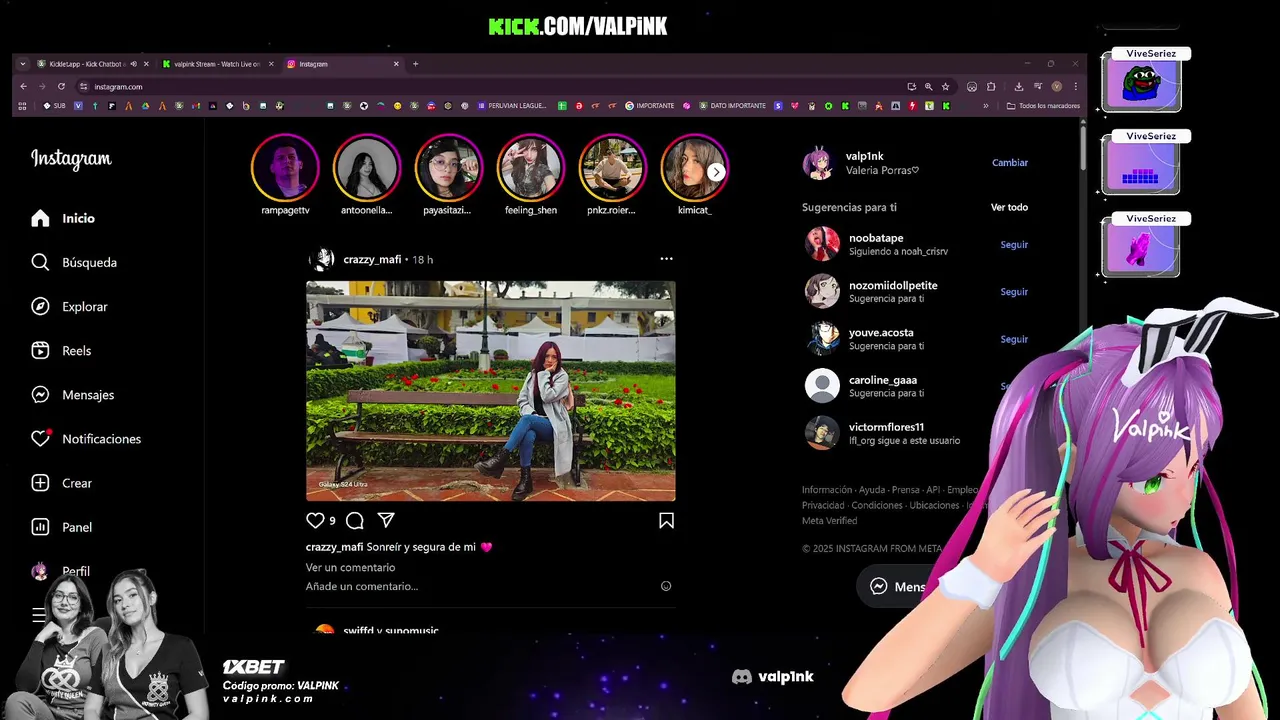Viewport: 1280px width, 720px height.
Task: Like the crazzy_mafi post with the heart
Action: tap(315, 520)
